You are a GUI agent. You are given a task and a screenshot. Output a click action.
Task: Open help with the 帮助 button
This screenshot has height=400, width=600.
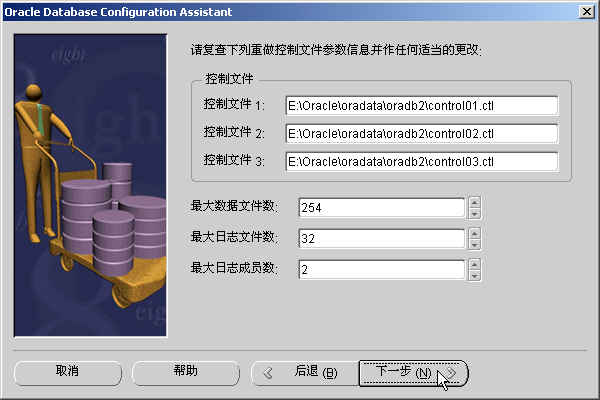pyautogui.click(x=186, y=373)
